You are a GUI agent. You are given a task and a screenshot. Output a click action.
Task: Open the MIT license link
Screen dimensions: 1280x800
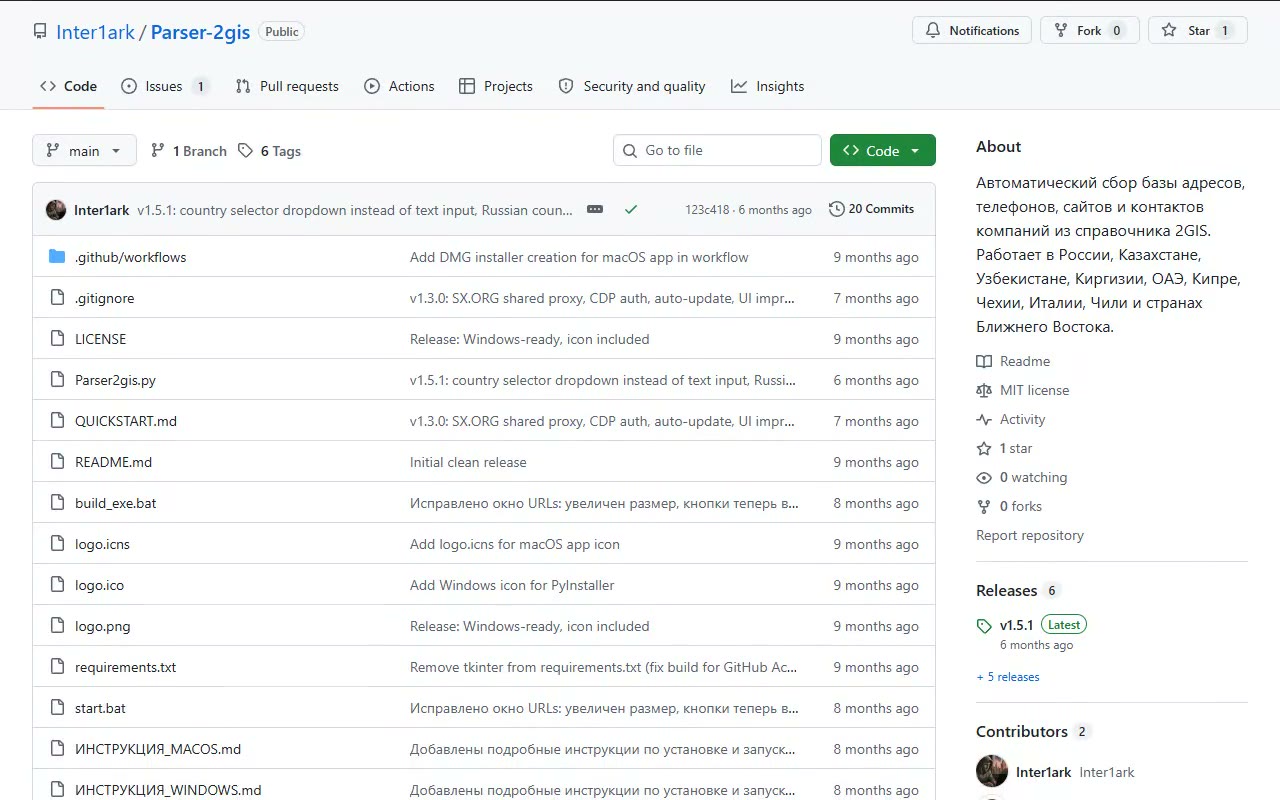pos(1023,390)
